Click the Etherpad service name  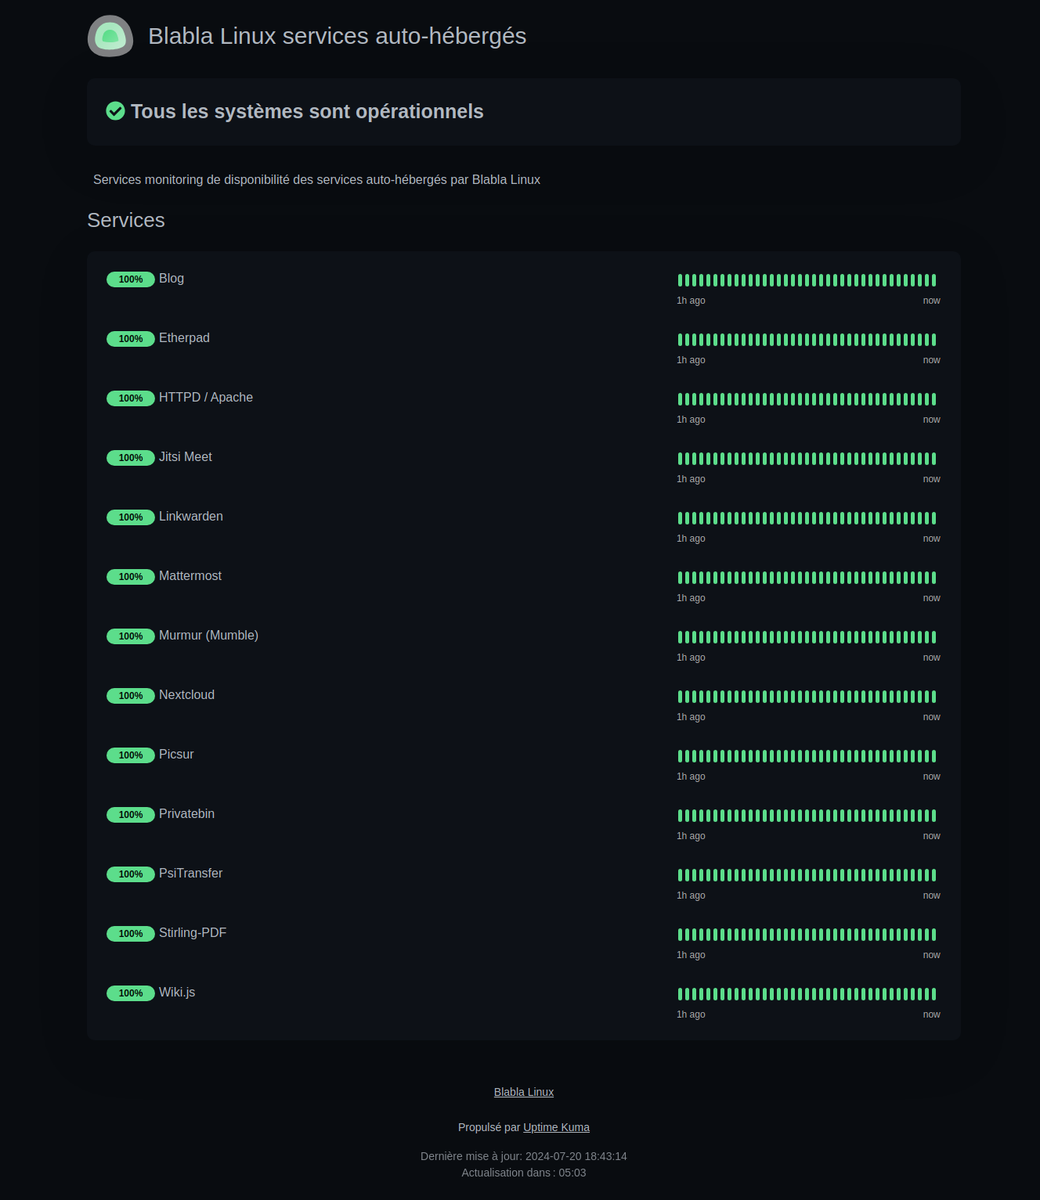(184, 338)
